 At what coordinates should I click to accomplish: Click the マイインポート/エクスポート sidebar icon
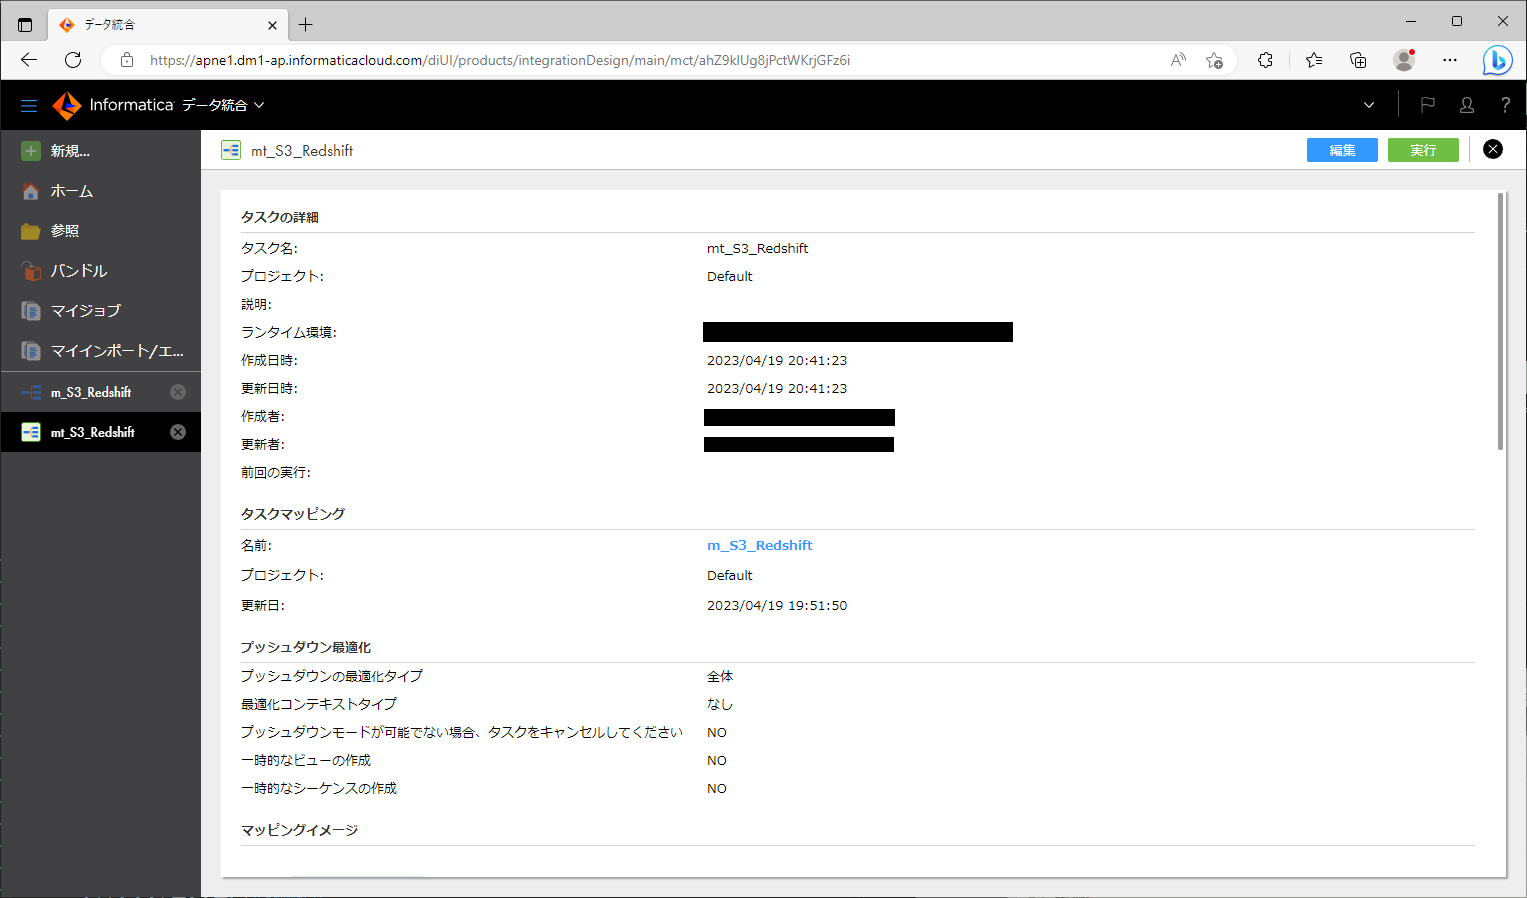(x=32, y=351)
